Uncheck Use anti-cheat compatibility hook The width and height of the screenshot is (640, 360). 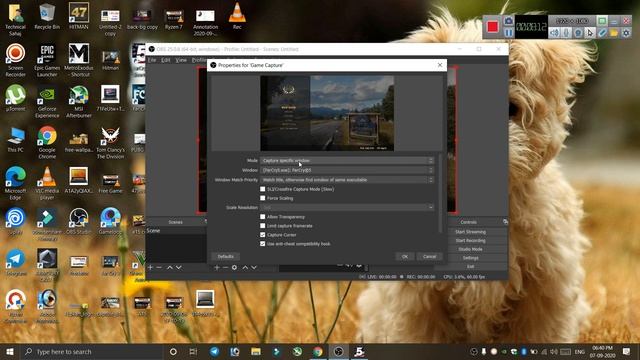click(262, 244)
